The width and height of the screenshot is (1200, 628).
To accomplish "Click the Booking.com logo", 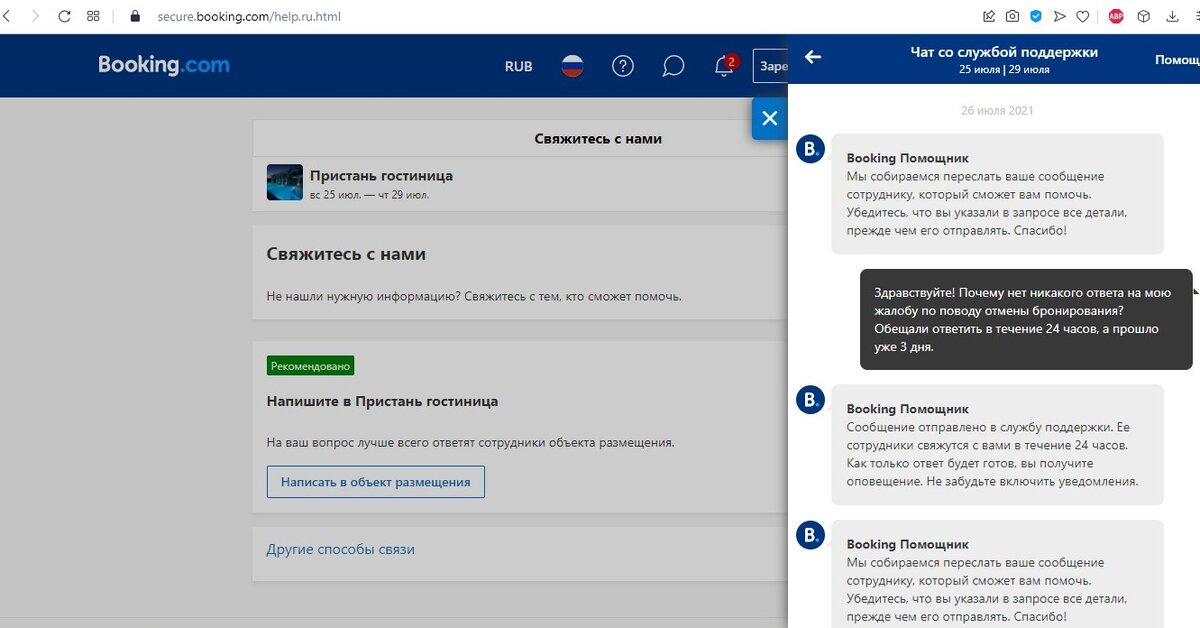I will coord(164,66).
